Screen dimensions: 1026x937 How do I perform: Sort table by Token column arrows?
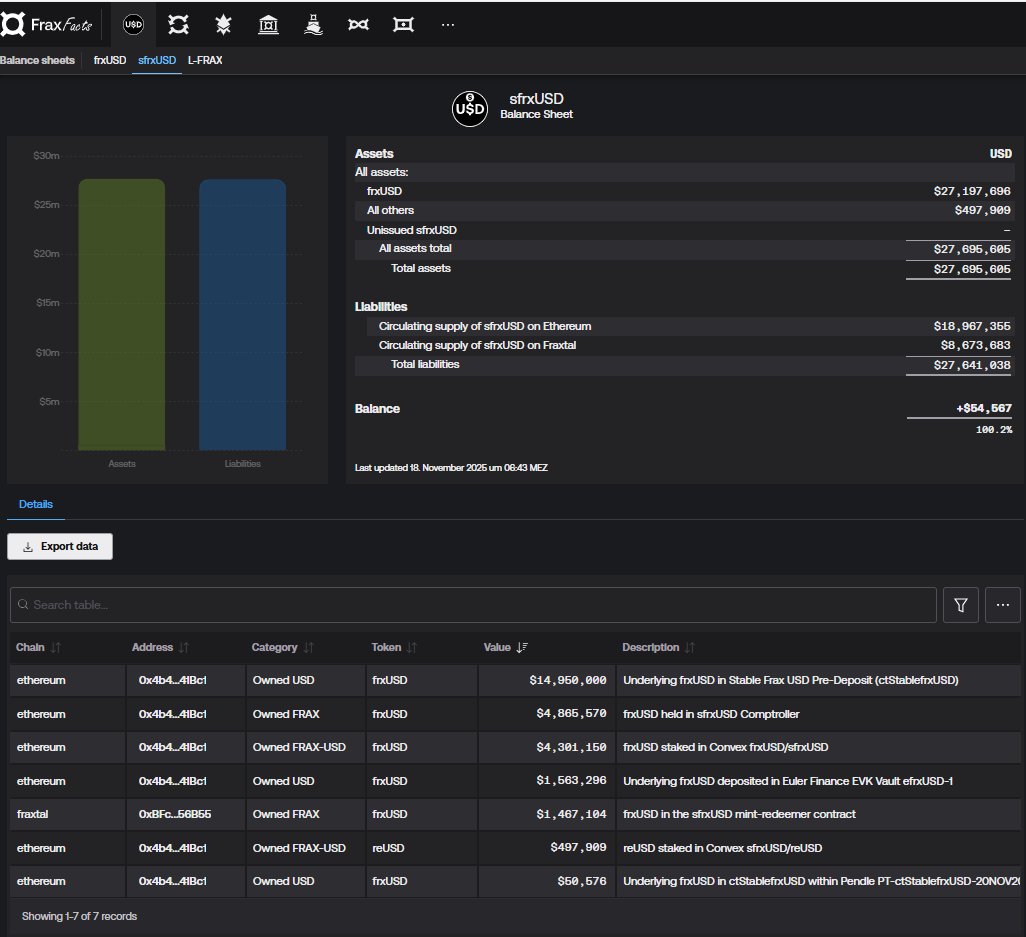click(412, 647)
